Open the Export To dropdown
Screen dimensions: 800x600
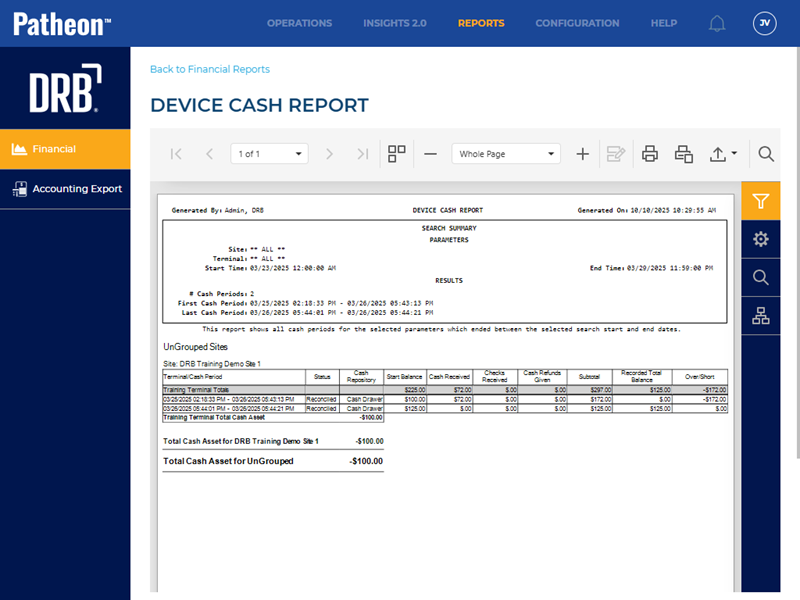click(723, 154)
